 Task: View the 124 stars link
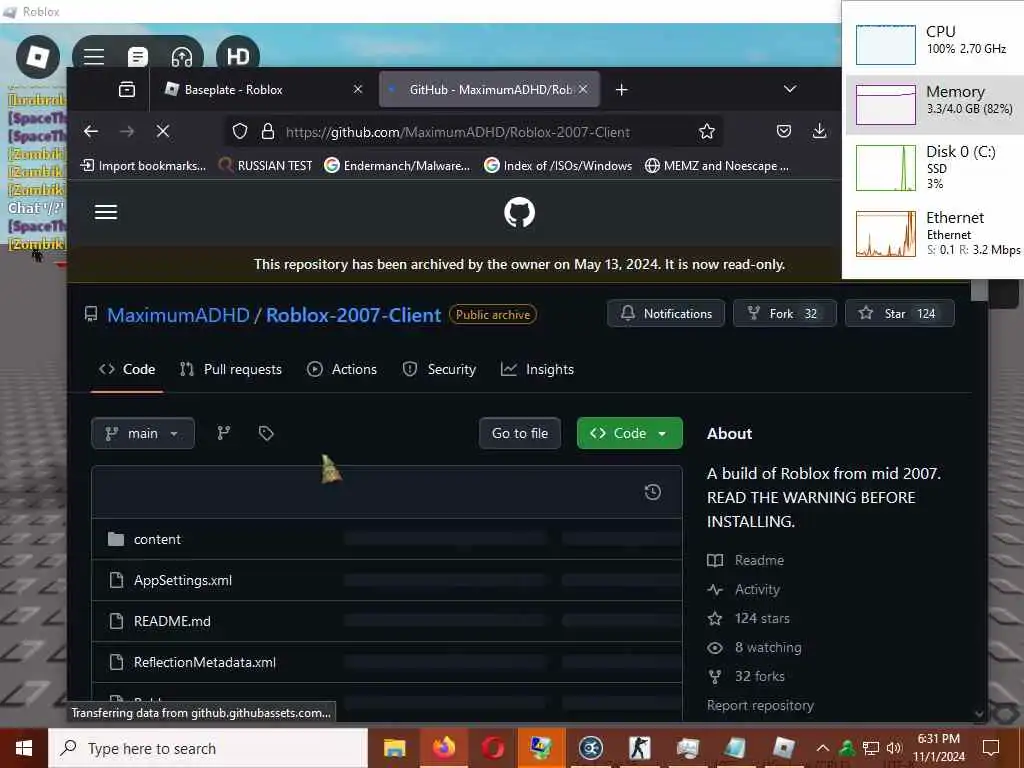[748, 618]
